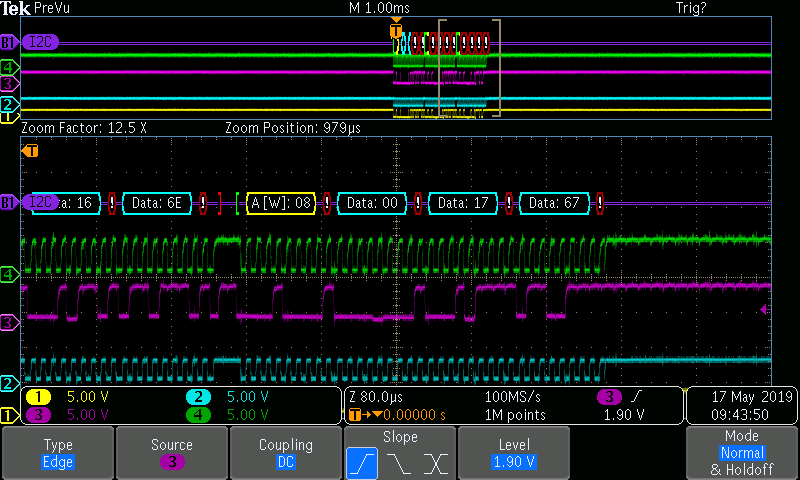Click the yellow channel 1 readout badge
This screenshot has width=800, height=480.
click(x=38, y=397)
